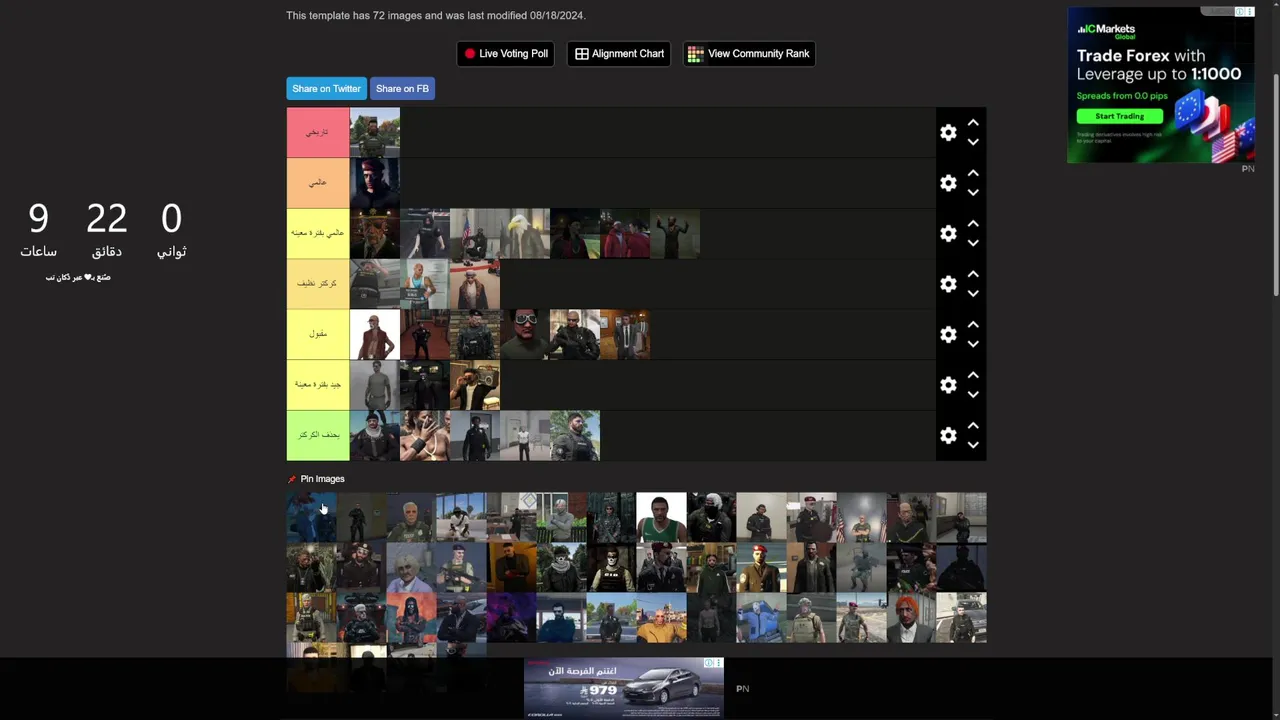Move the تاريخي tier row down
The image size is (1280, 720).
point(973,142)
